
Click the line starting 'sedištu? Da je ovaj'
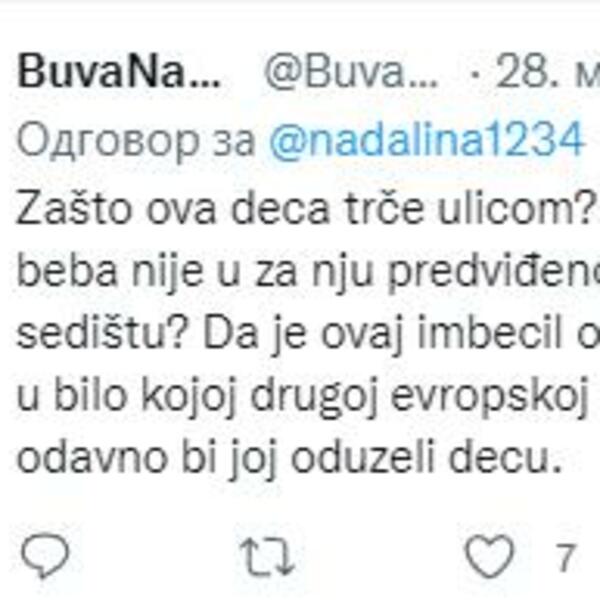[308, 334]
